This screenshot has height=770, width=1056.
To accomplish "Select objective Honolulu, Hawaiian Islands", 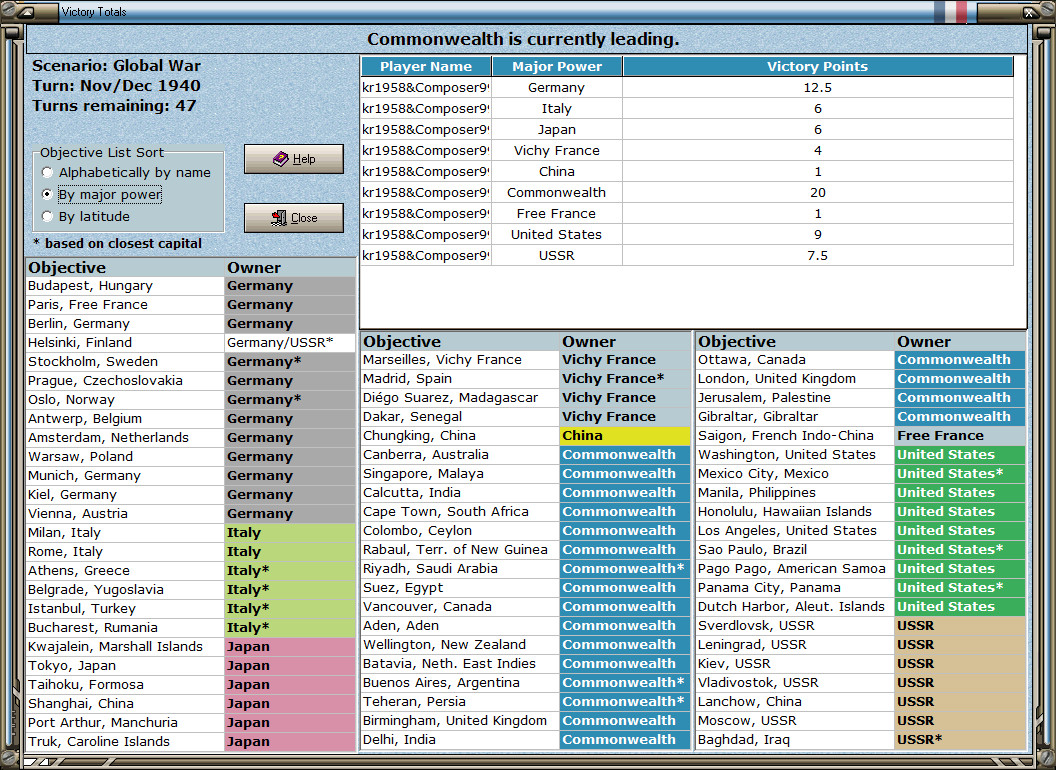I will click(x=795, y=511).
